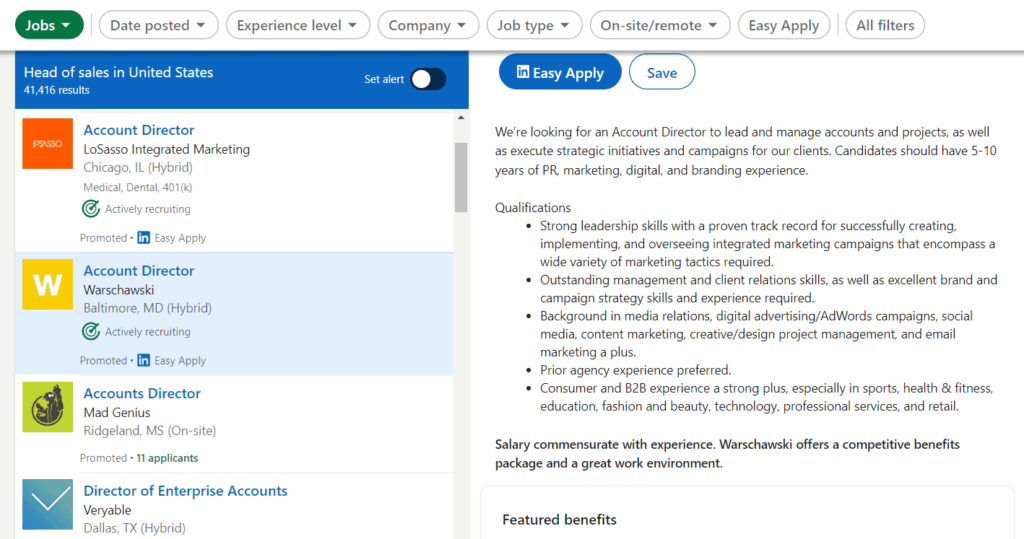Click Actively recruiting icon under LoSasso

click(x=91, y=209)
